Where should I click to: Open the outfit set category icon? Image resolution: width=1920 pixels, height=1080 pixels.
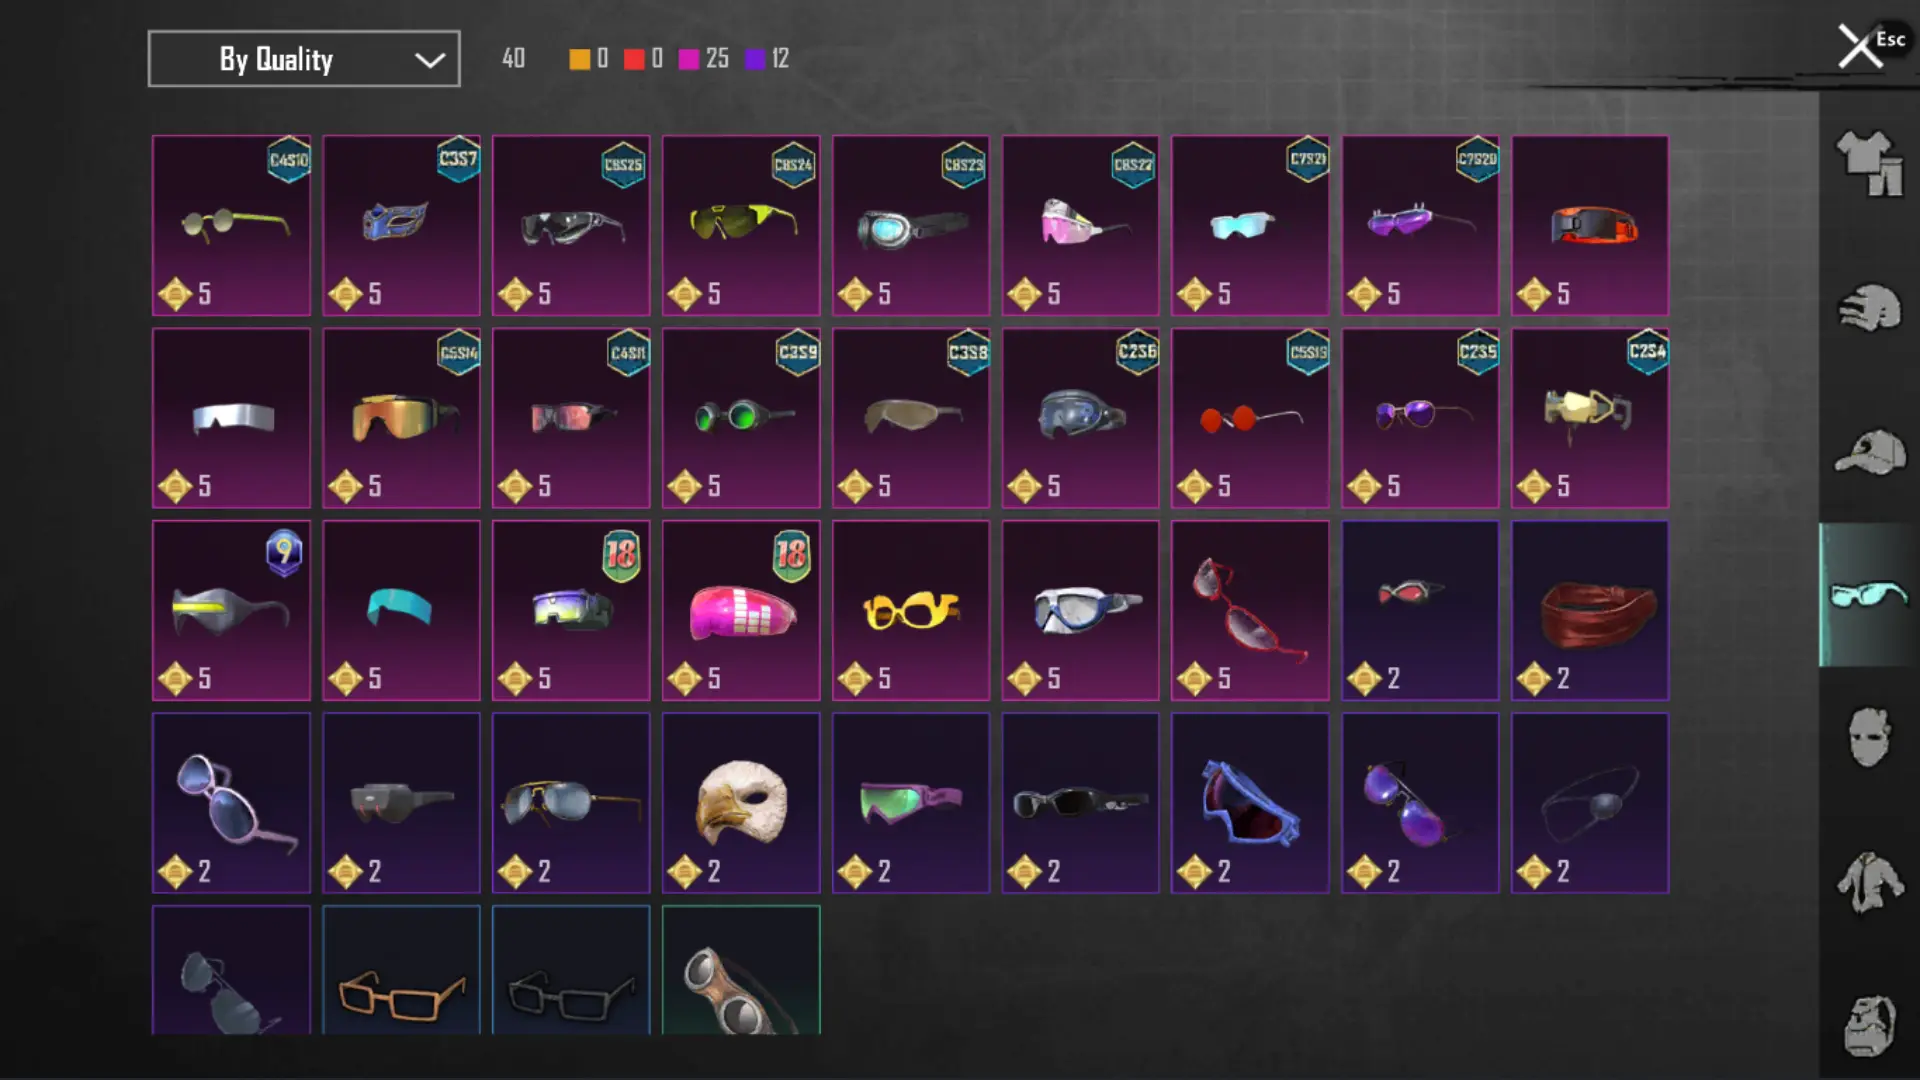tap(1868, 163)
